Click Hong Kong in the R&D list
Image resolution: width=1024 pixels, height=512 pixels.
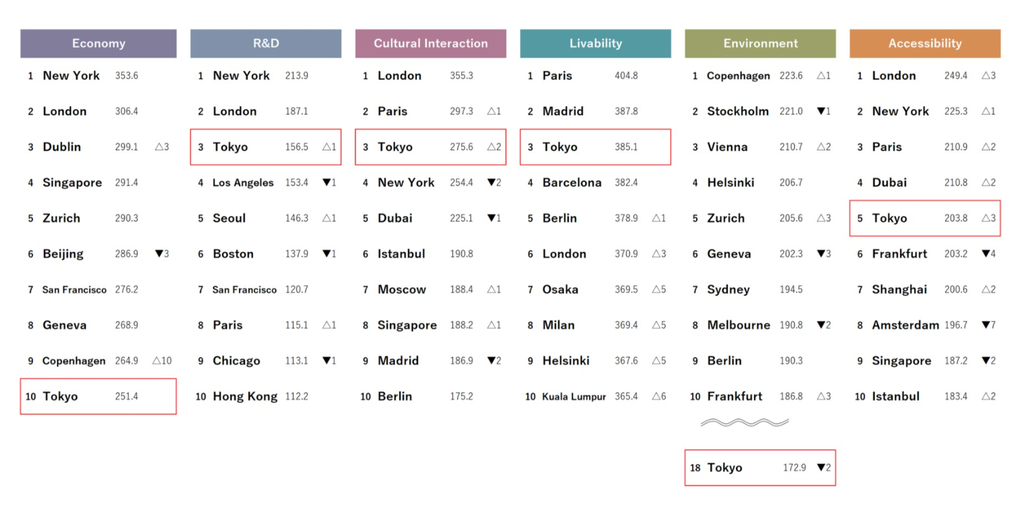(245, 397)
